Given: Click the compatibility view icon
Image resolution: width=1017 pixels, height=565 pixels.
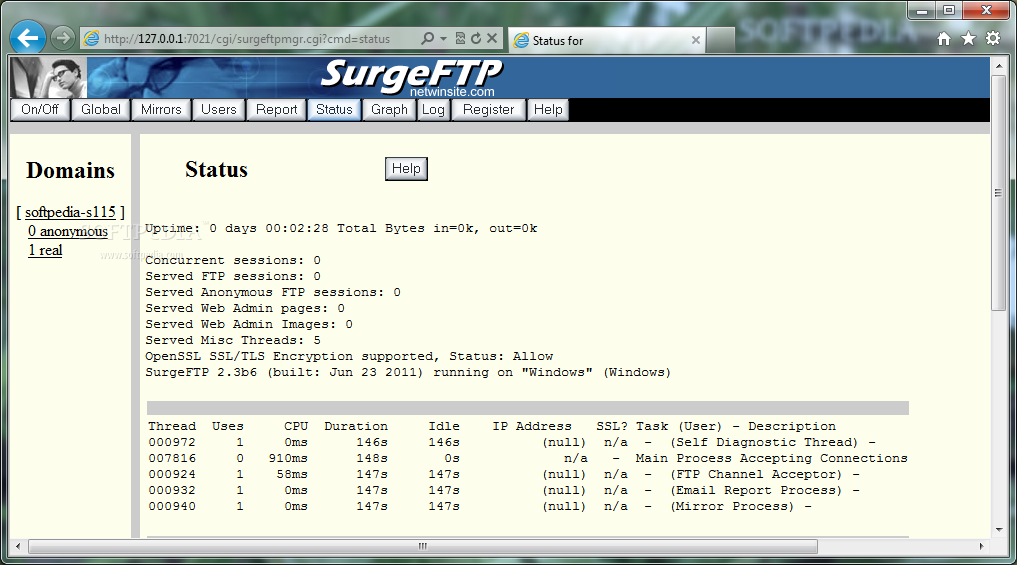Looking at the screenshot, I should pos(460,38).
